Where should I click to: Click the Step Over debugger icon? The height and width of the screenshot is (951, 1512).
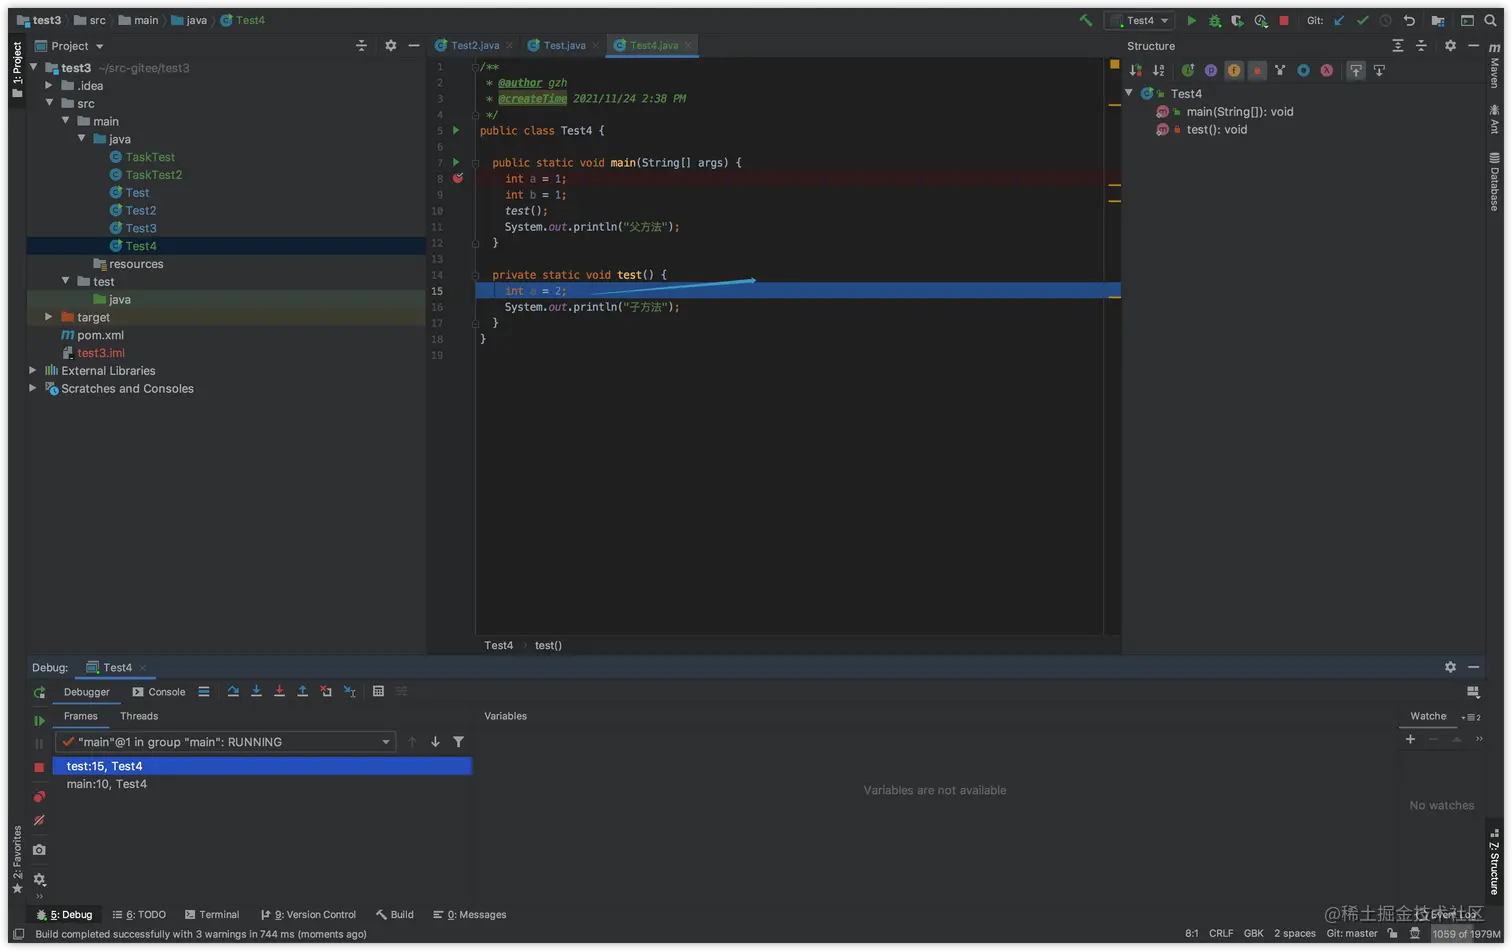pyautogui.click(x=233, y=691)
